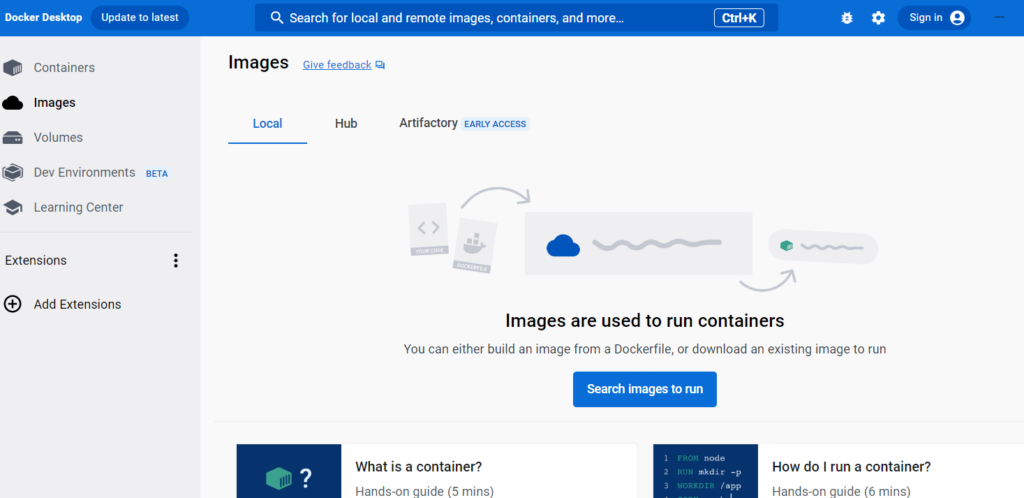Switch to the Hub tab

pyautogui.click(x=346, y=123)
